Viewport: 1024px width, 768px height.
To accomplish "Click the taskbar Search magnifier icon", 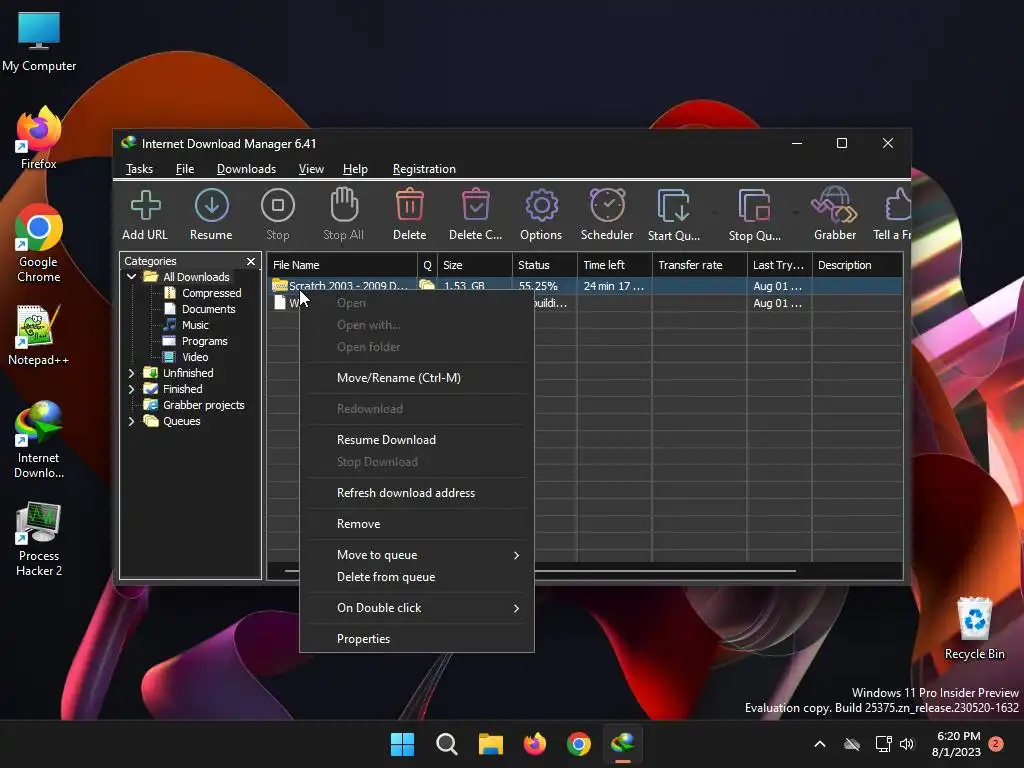I will [447, 744].
